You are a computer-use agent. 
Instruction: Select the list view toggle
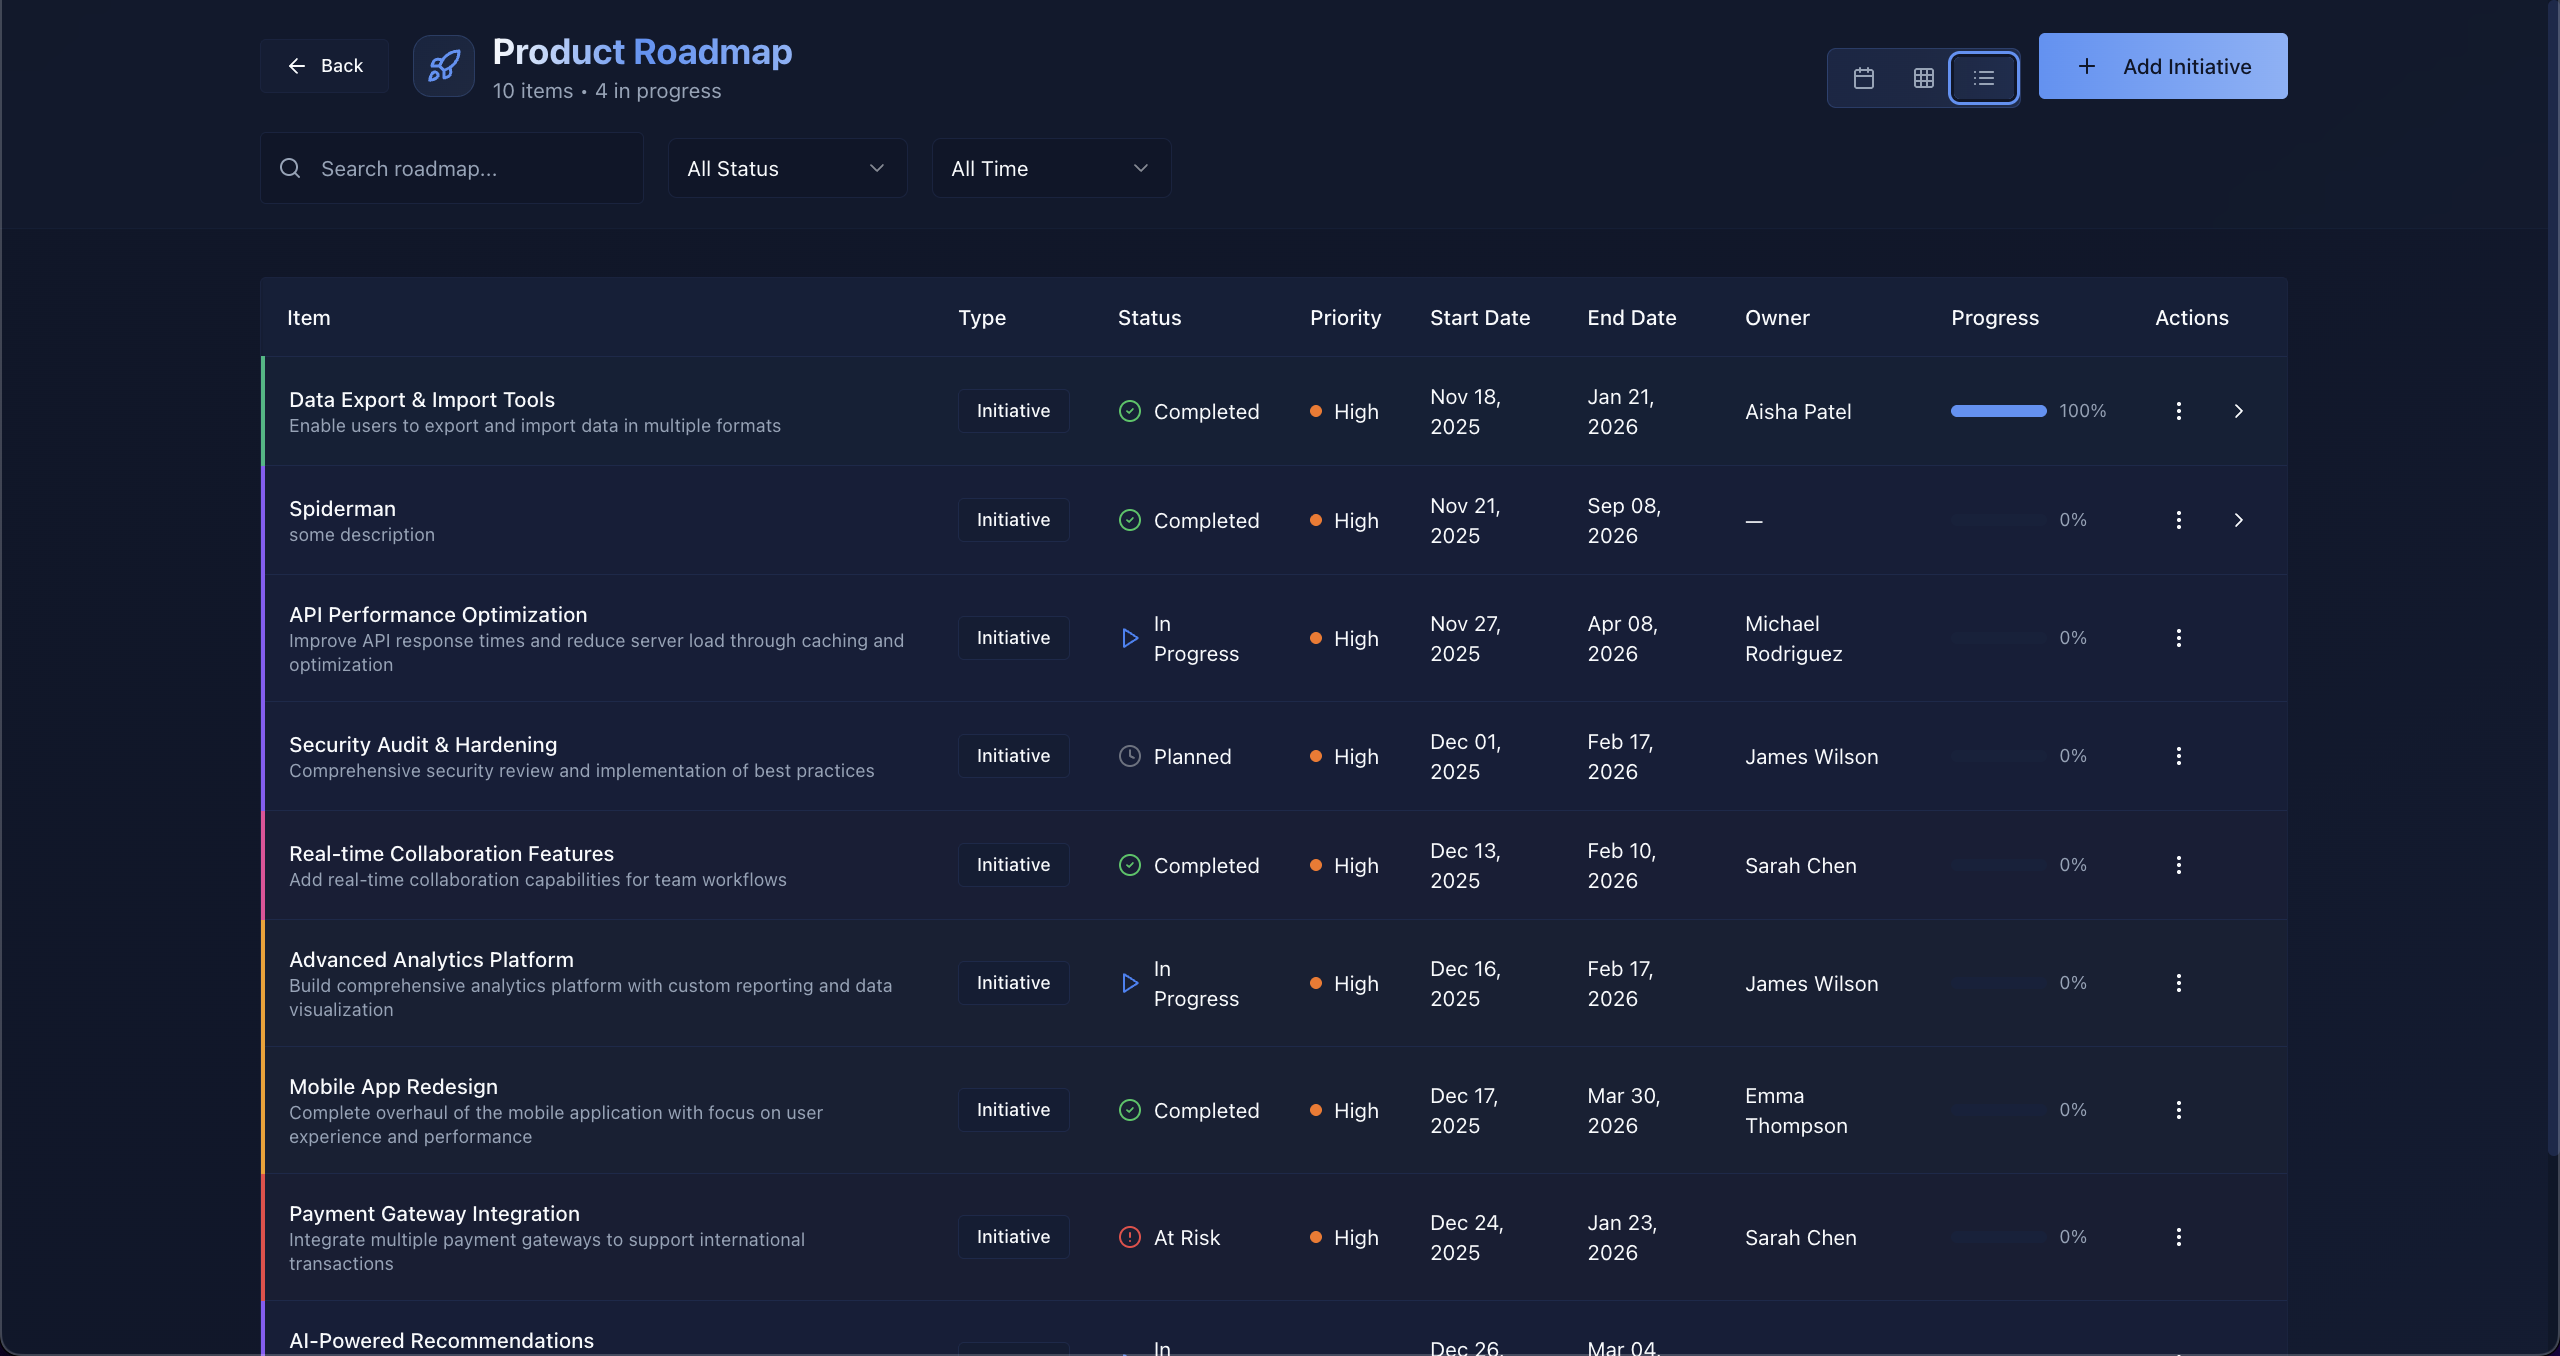[1984, 78]
